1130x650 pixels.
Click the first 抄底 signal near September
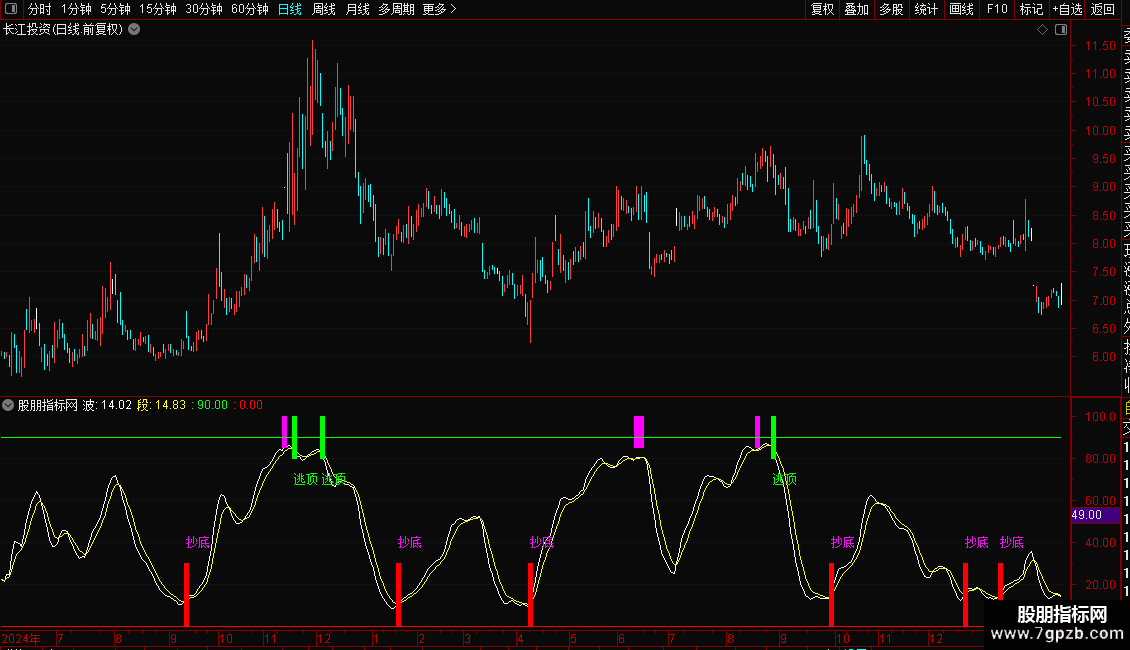click(197, 542)
